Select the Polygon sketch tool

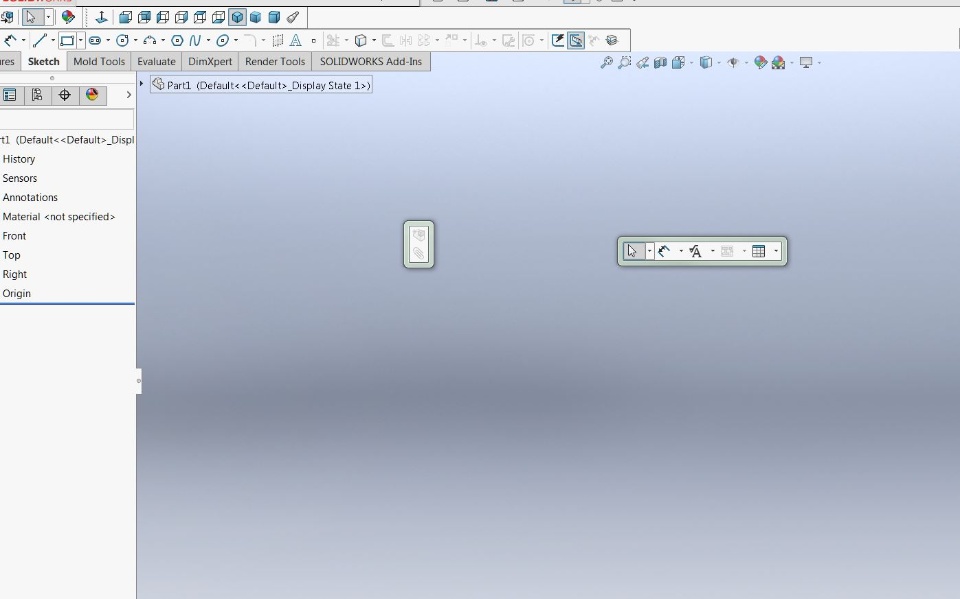(x=177, y=40)
